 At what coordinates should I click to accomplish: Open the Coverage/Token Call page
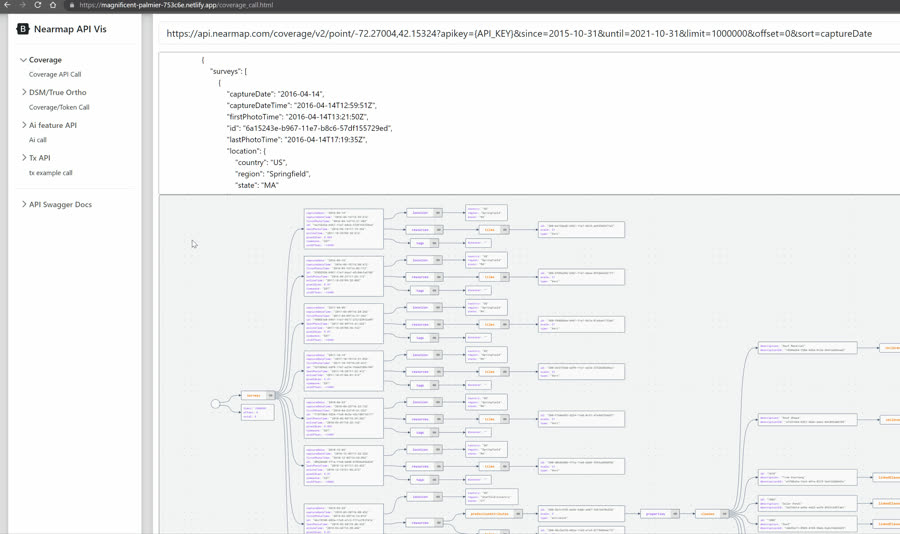(x=59, y=107)
